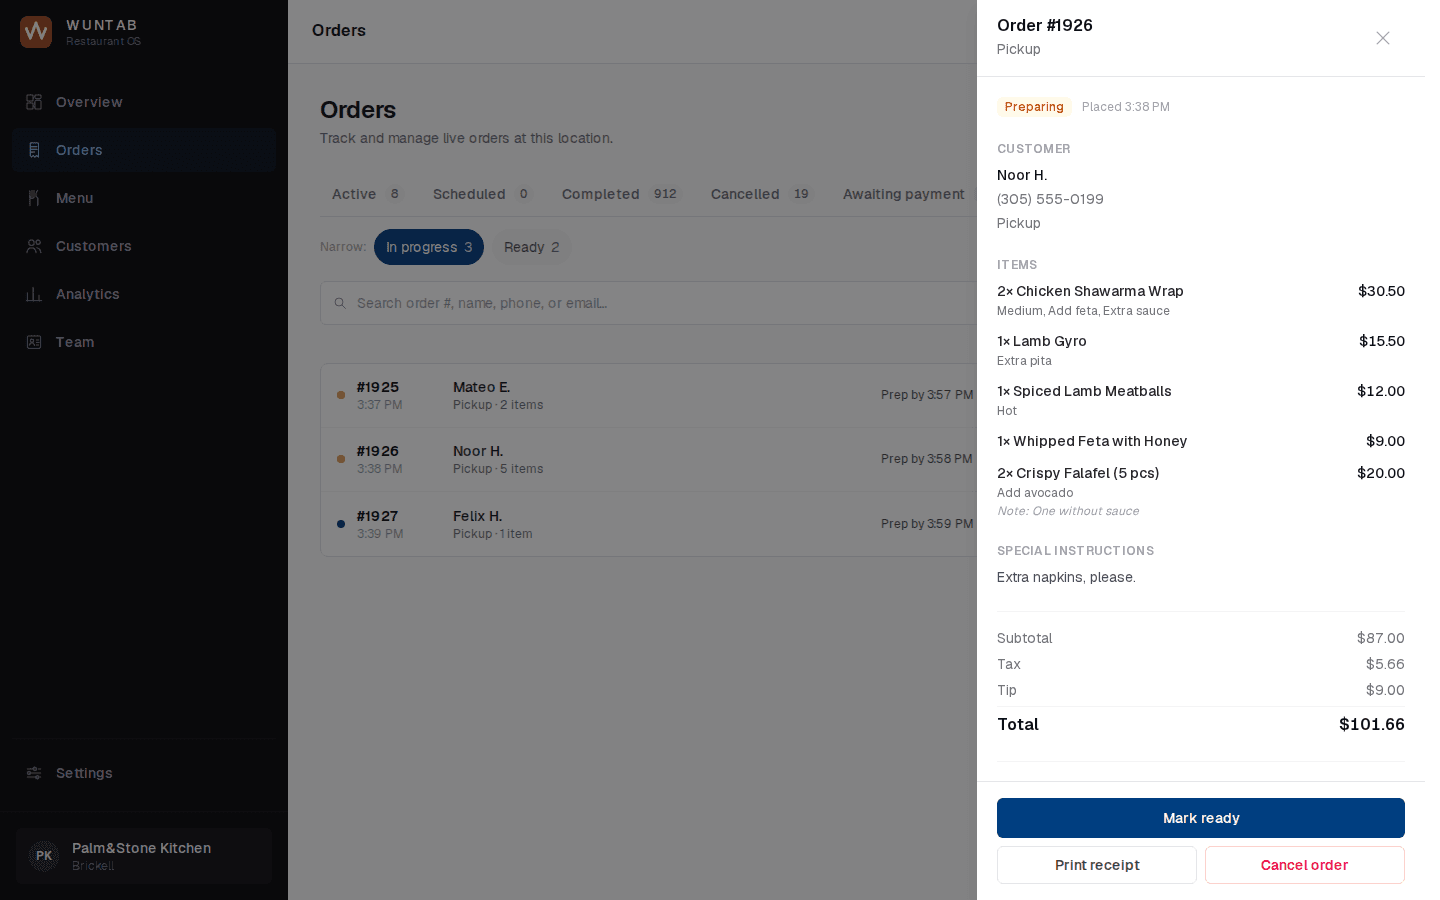Open order #1925 from Mateo E.

(x=649, y=396)
